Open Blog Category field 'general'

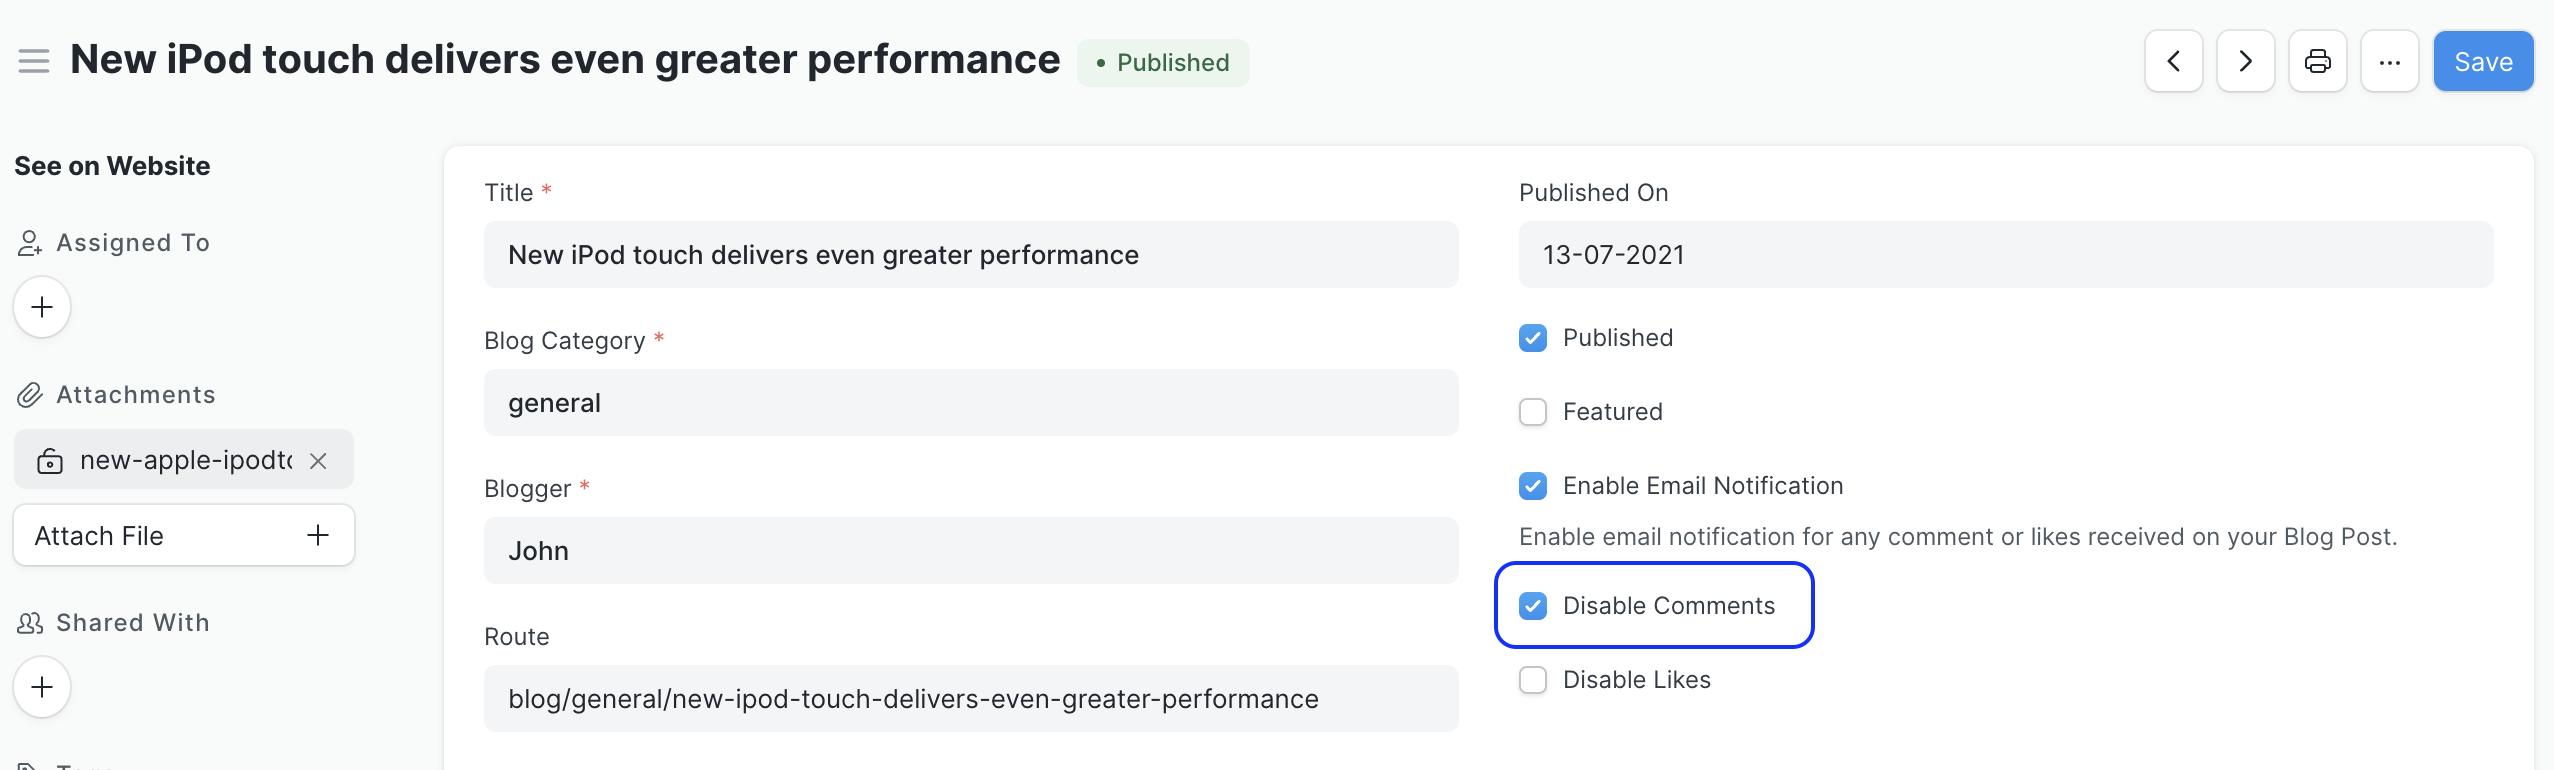click(971, 403)
